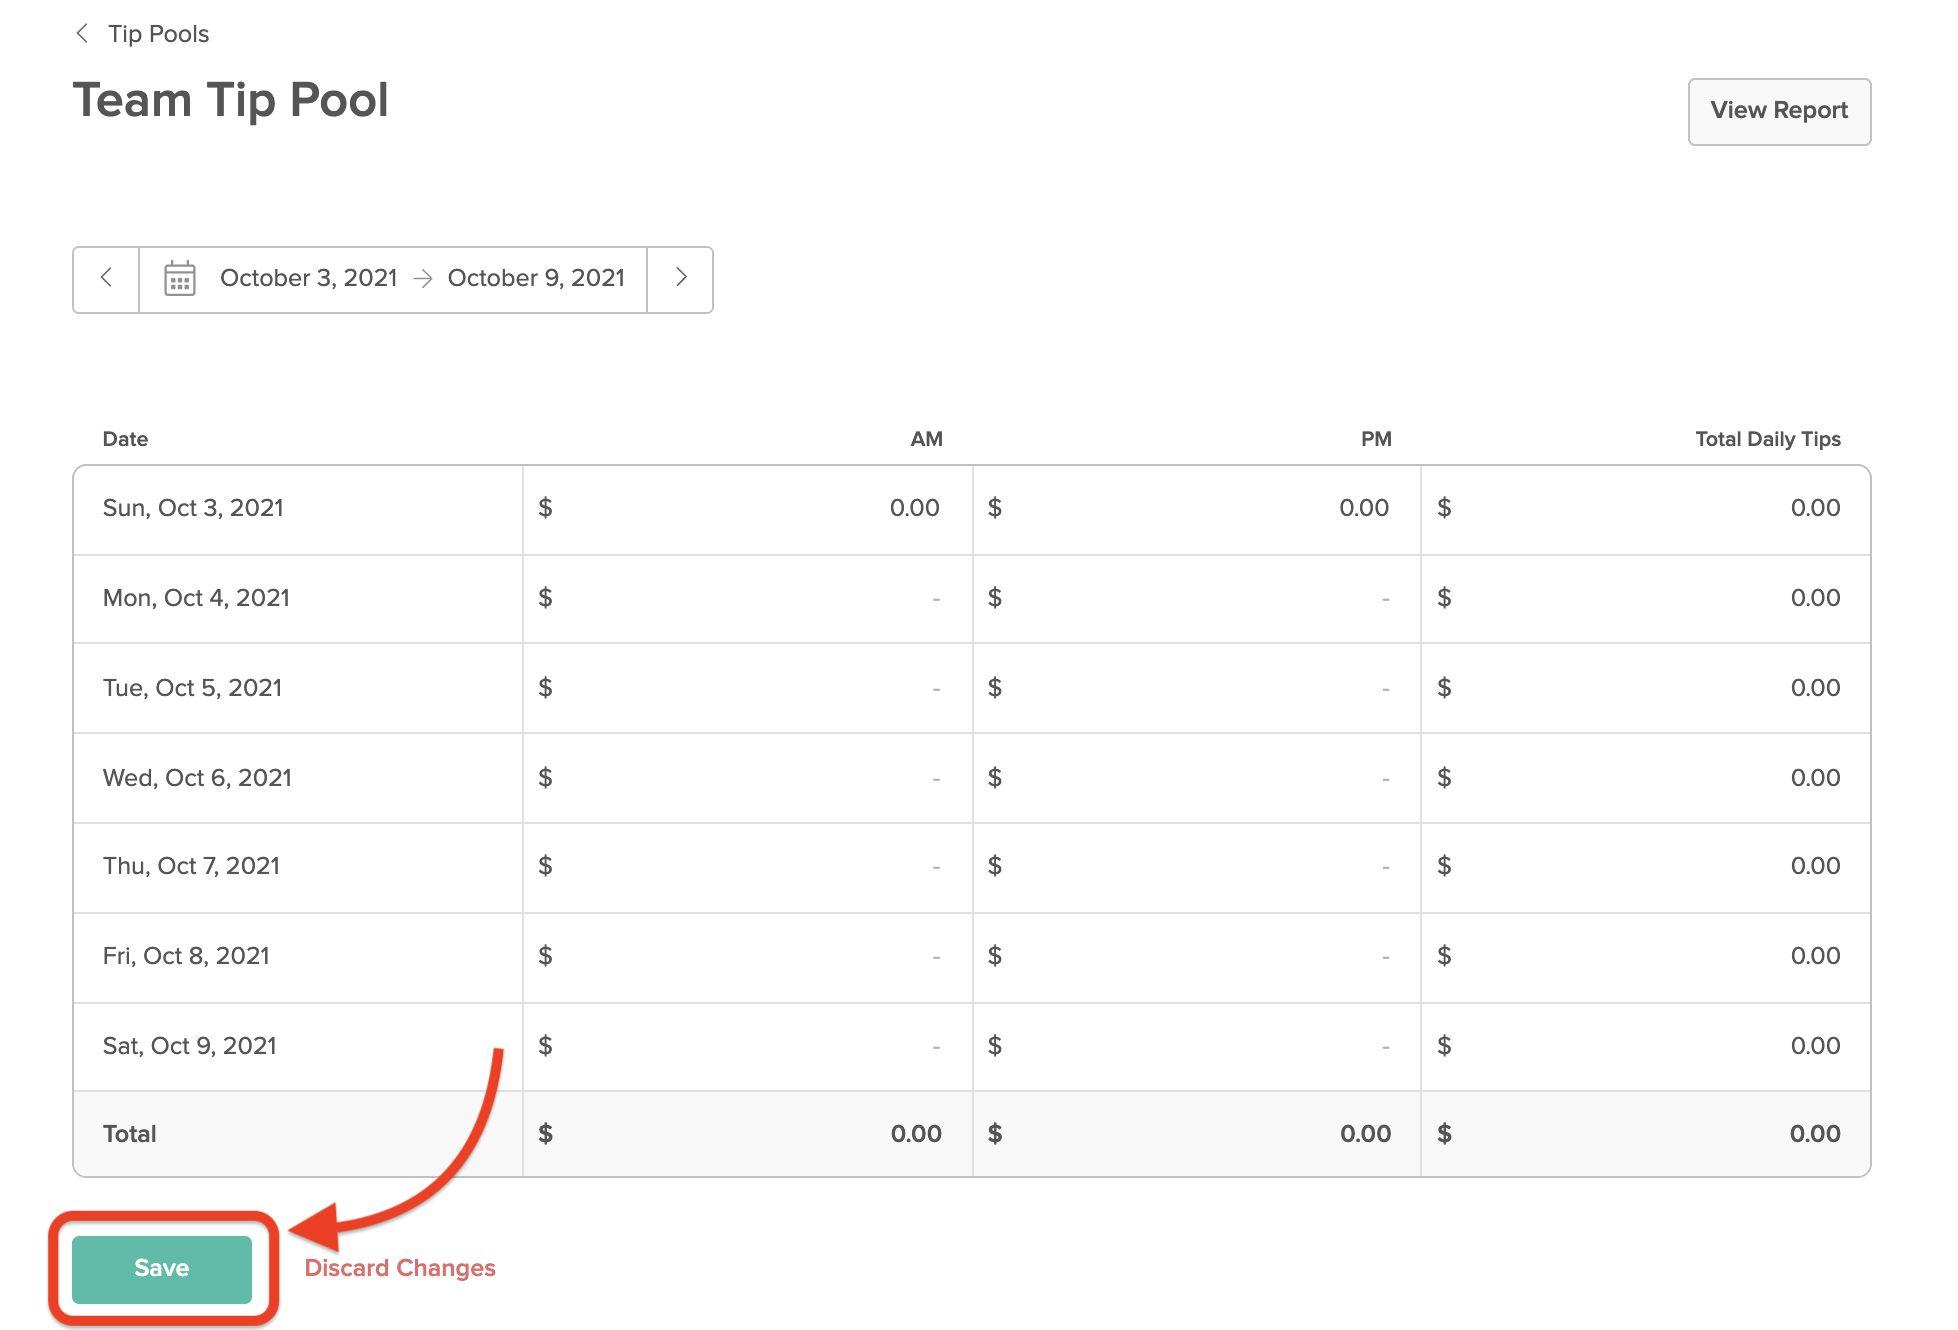The image size is (1958, 1330).
Task: Click AM tips field for Thu, Oct 7
Action: tap(745, 867)
